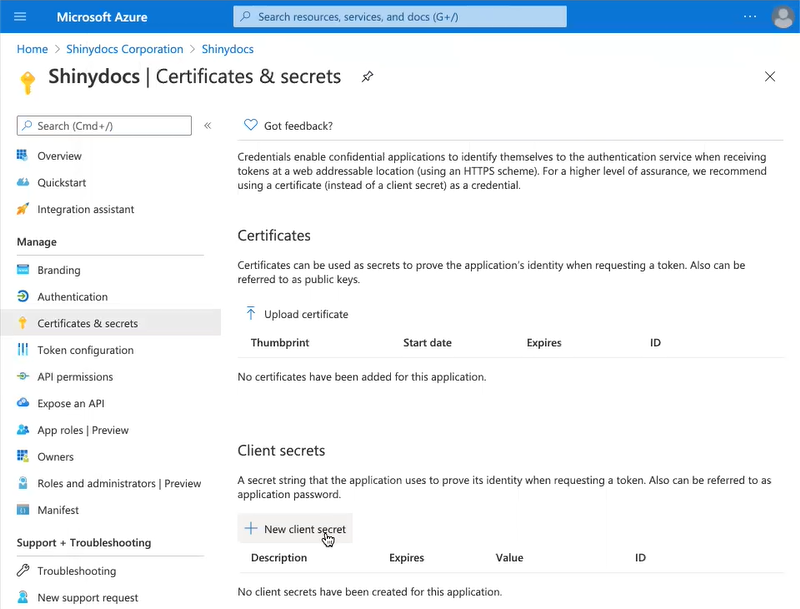Close the Certificates & secrets blade
This screenshot has height=609, width=800.
769,77
